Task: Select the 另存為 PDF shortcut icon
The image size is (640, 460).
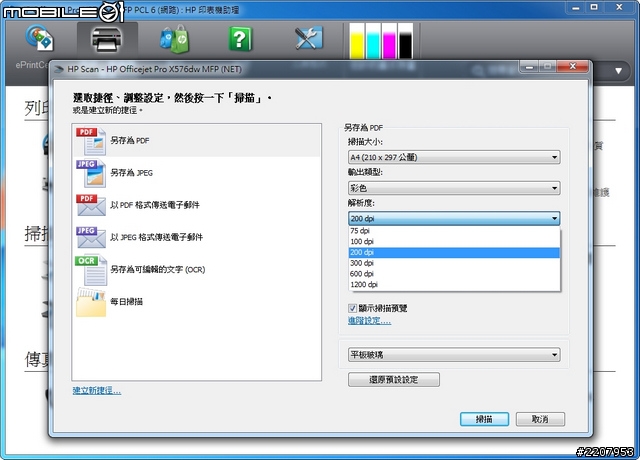Action: tap(91, 141)
